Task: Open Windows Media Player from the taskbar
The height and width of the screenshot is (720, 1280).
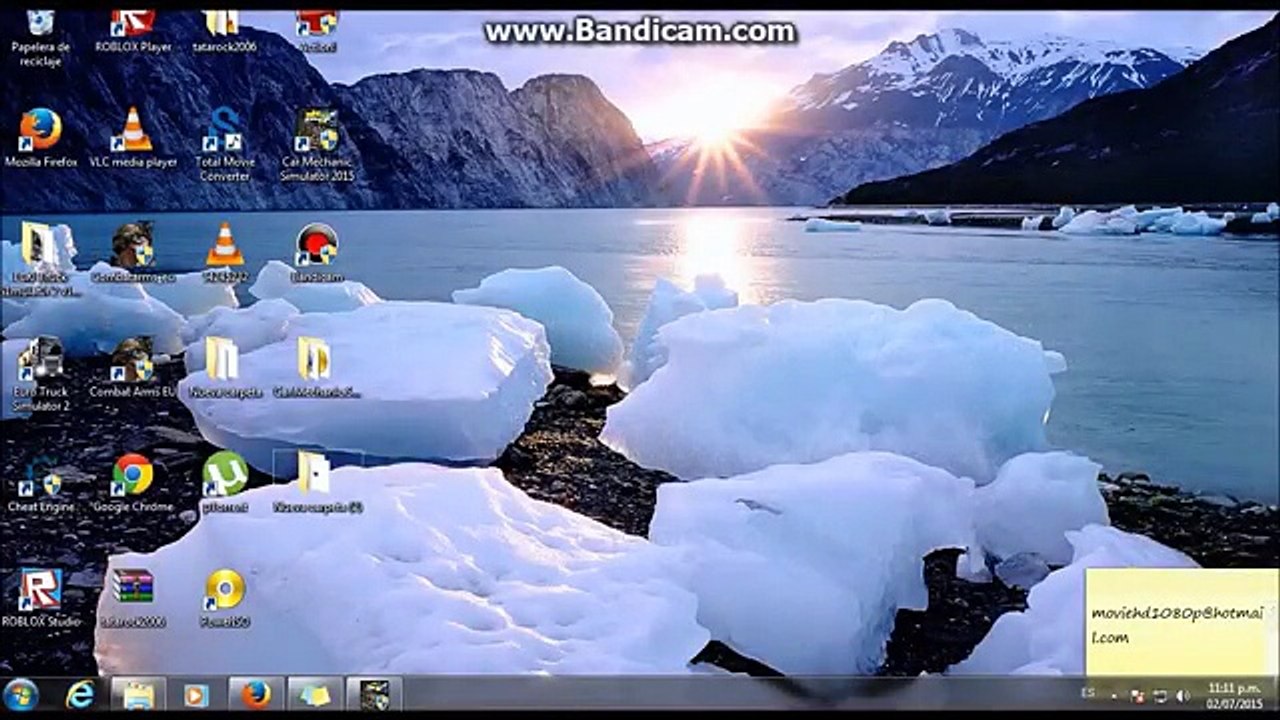Action: (197, 694)
